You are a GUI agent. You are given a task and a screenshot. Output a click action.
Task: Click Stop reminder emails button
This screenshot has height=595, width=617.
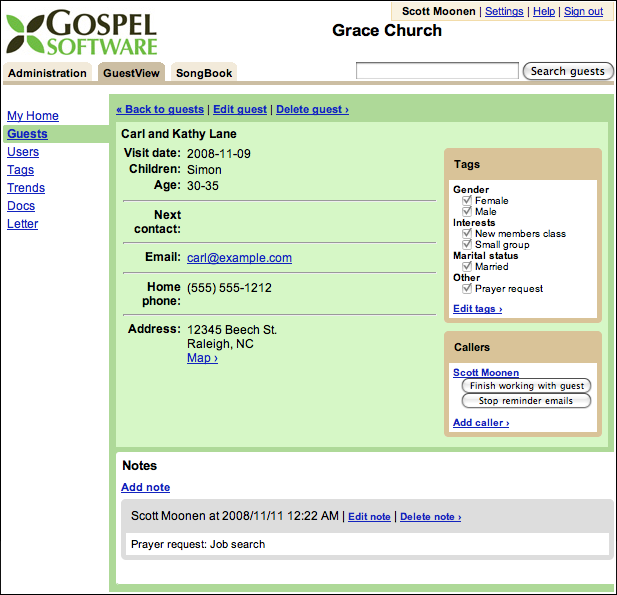[x=526, y=401]
